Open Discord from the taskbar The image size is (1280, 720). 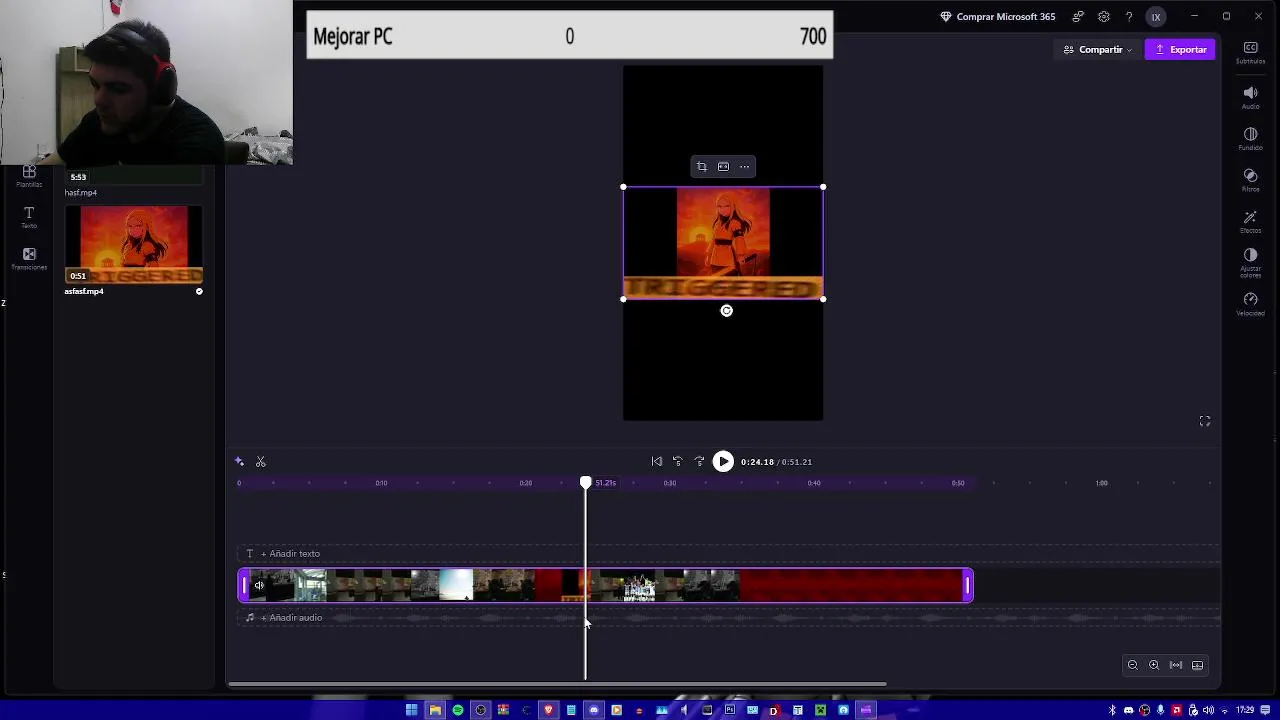(x=594, y=710)
